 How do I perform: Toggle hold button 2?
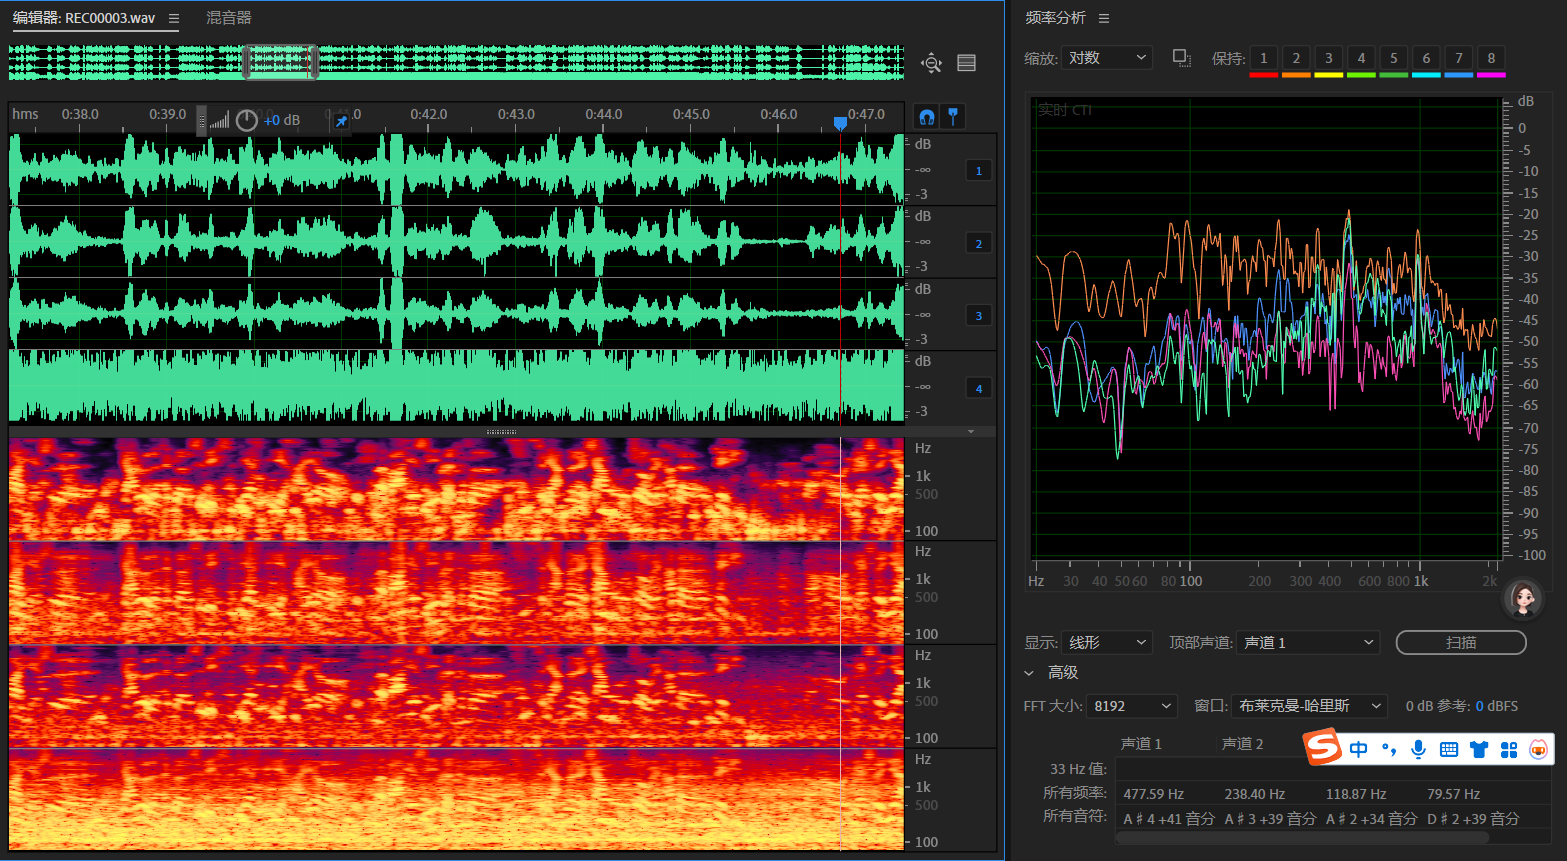(1296, 58)
